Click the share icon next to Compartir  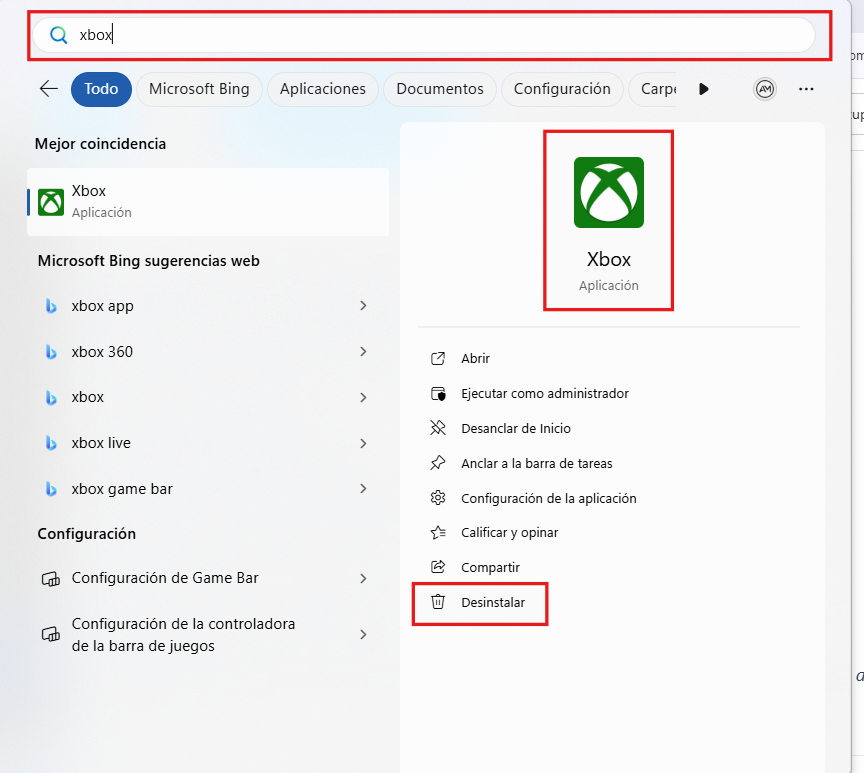coord(437,567)
